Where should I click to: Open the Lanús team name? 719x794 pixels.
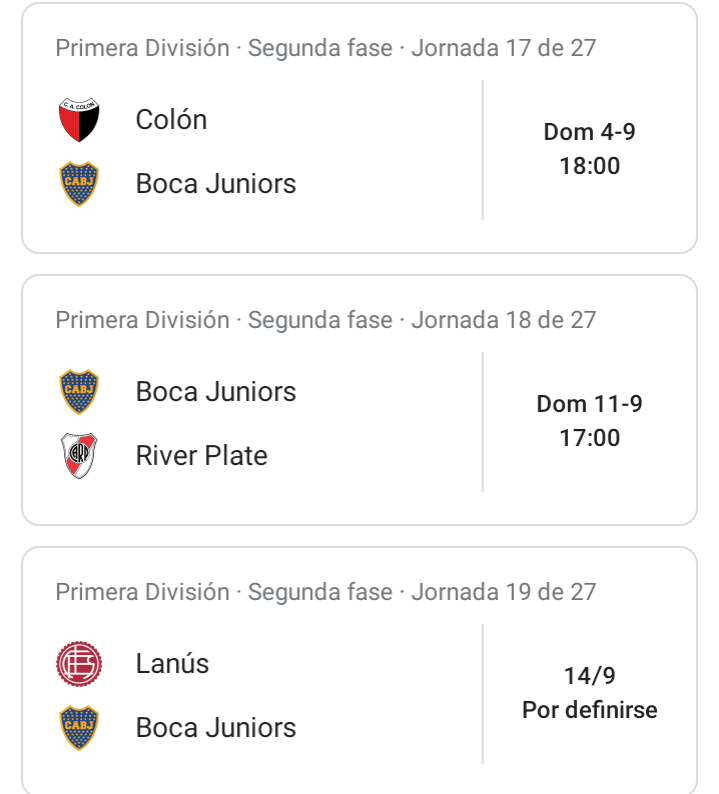(172, 663)
